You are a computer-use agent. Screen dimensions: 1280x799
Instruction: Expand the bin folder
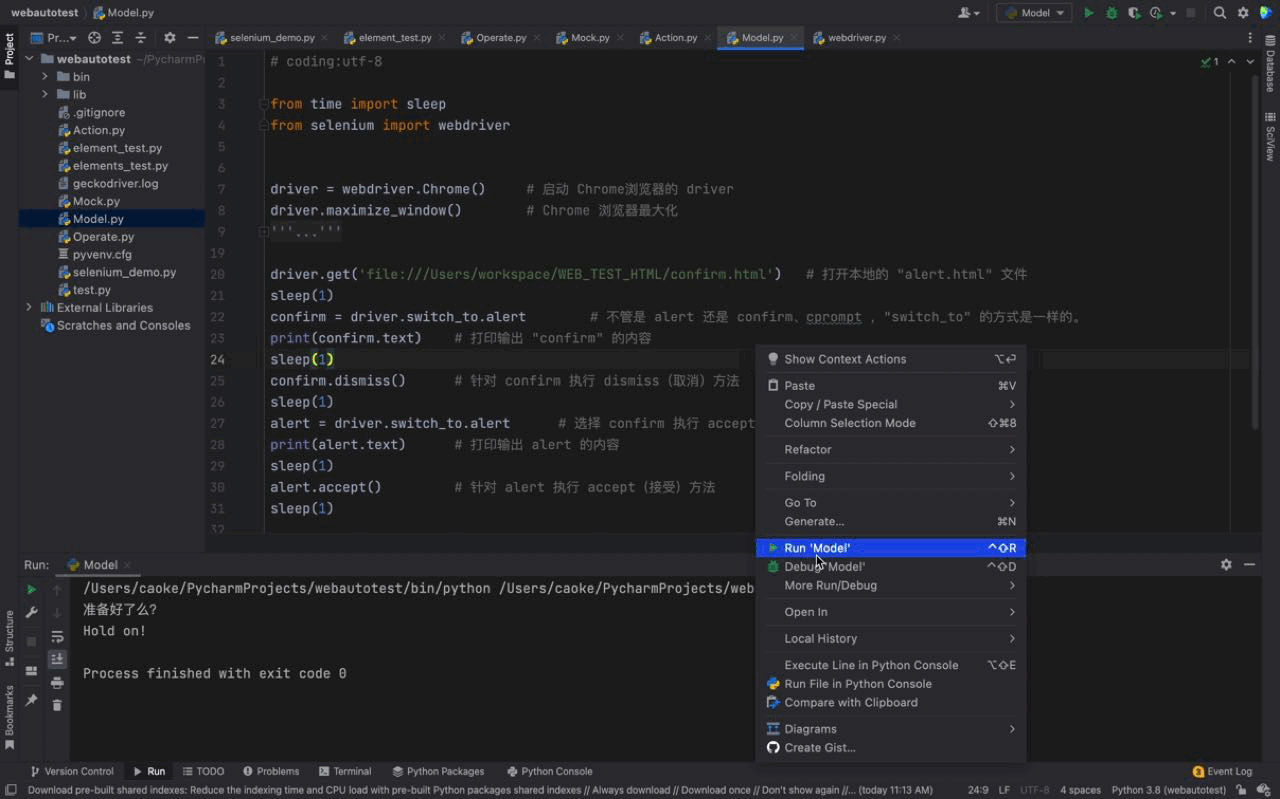[45, 77]
